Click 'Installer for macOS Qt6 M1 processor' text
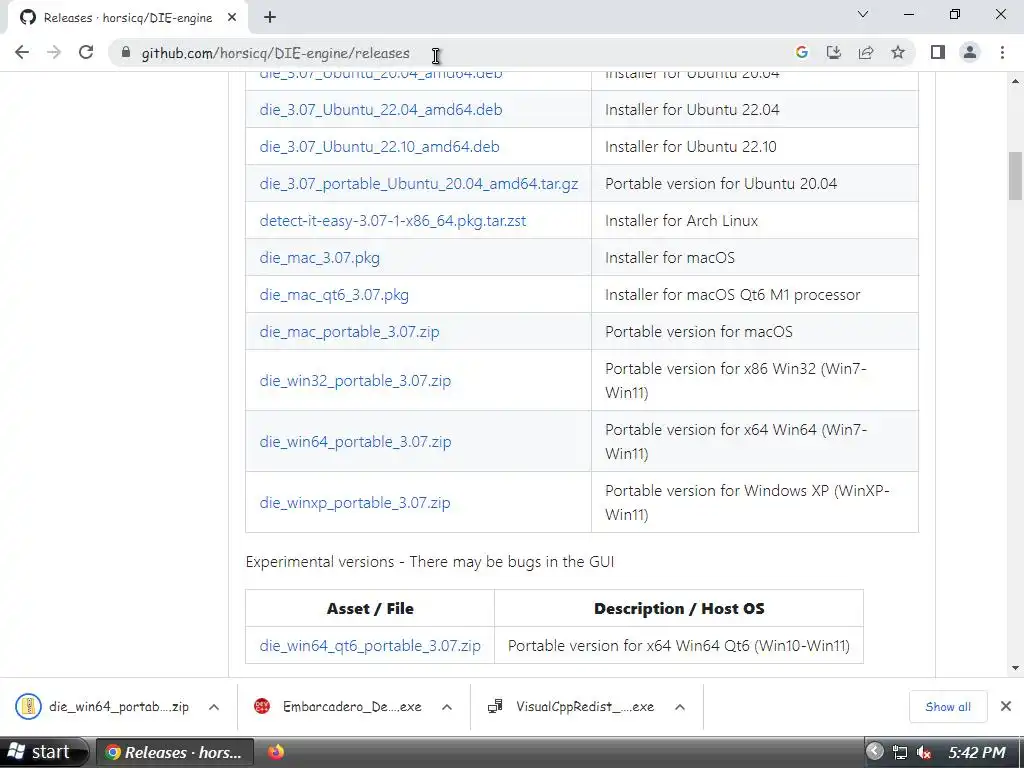 coord(733,295)
